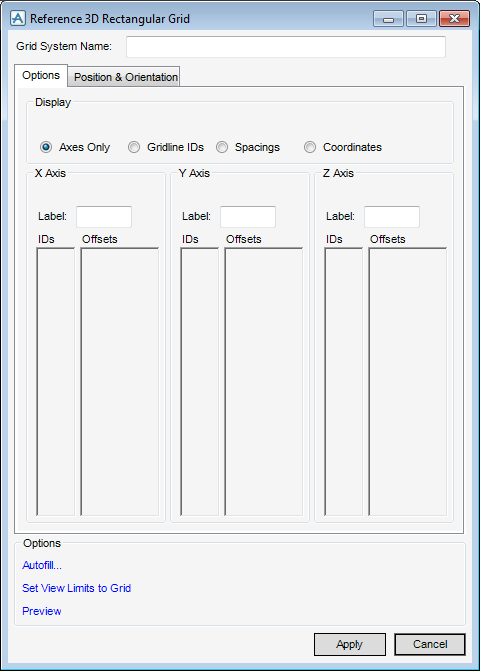Open the Options tab
This screenshot has width=480, height=671.
click(x=41, y=75)
